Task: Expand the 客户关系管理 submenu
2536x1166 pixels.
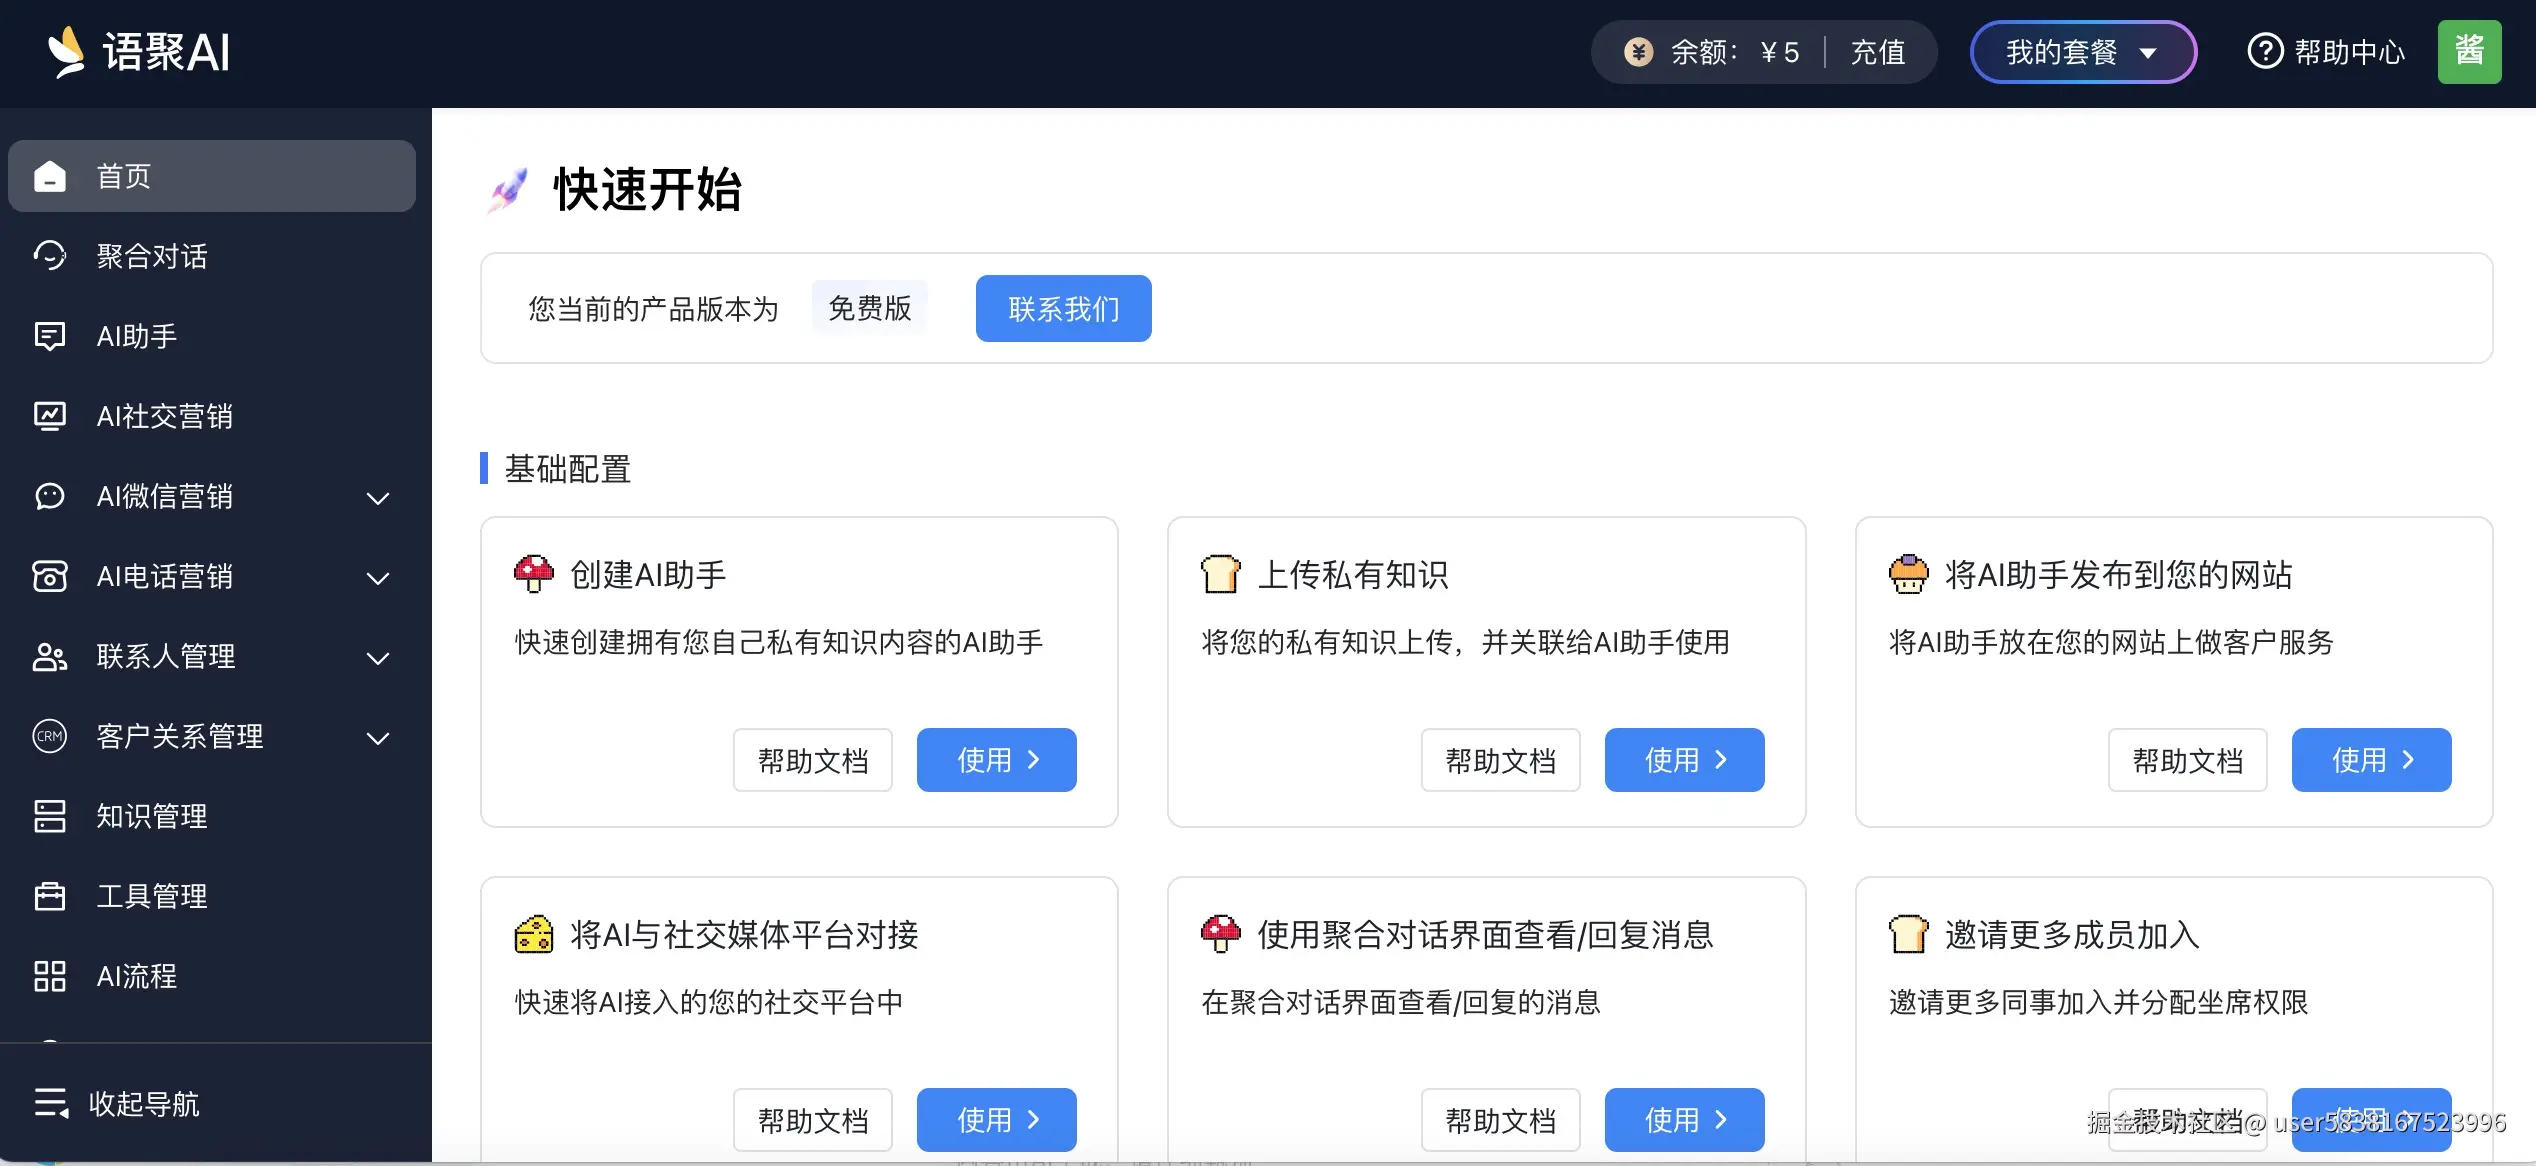Action: click(378, 738)
